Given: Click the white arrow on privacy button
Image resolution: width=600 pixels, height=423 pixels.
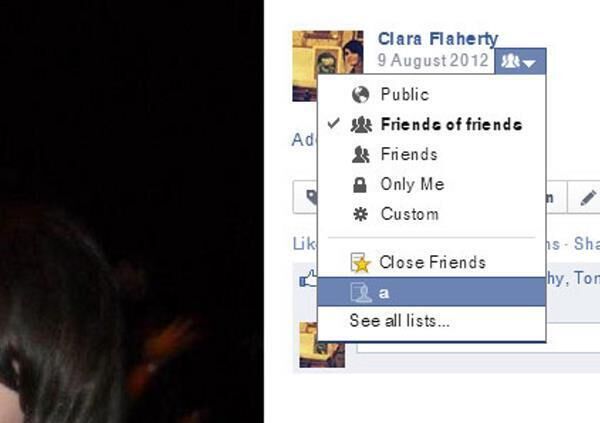Looking at the screenshot, I should [x=529, y=63].
